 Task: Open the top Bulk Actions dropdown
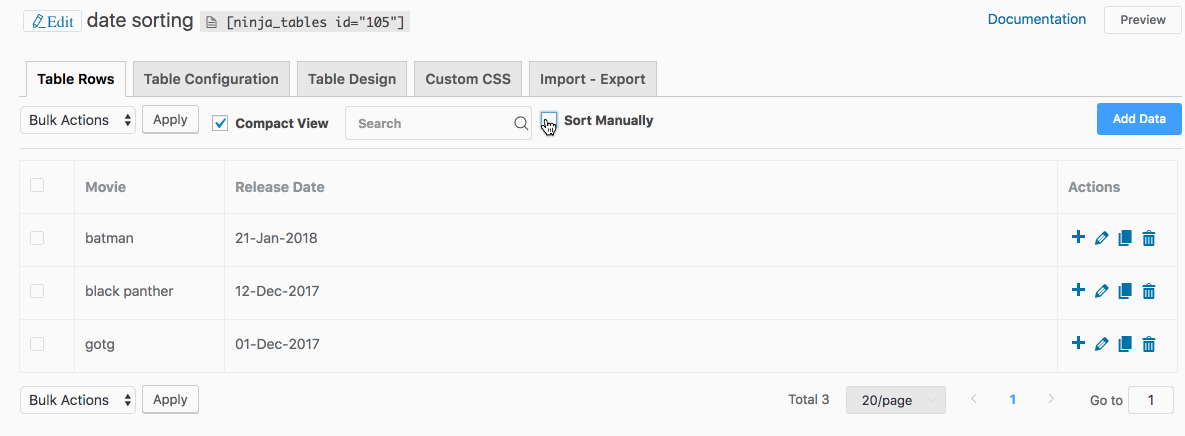click(78, 120)
